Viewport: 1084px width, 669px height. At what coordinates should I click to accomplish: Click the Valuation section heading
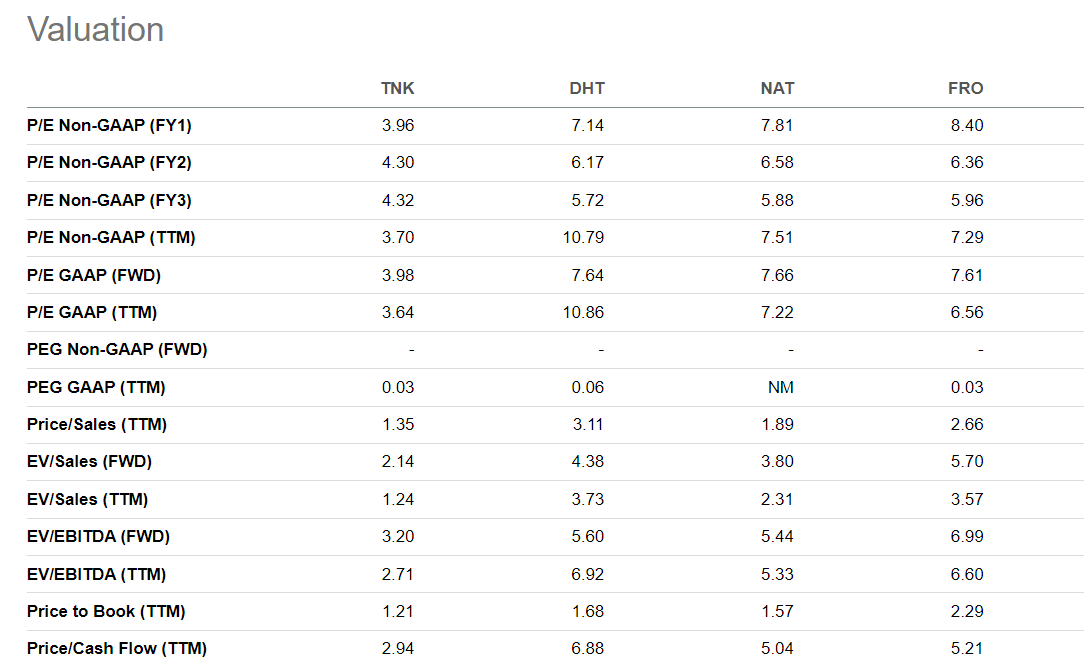[x=95, y=29]
